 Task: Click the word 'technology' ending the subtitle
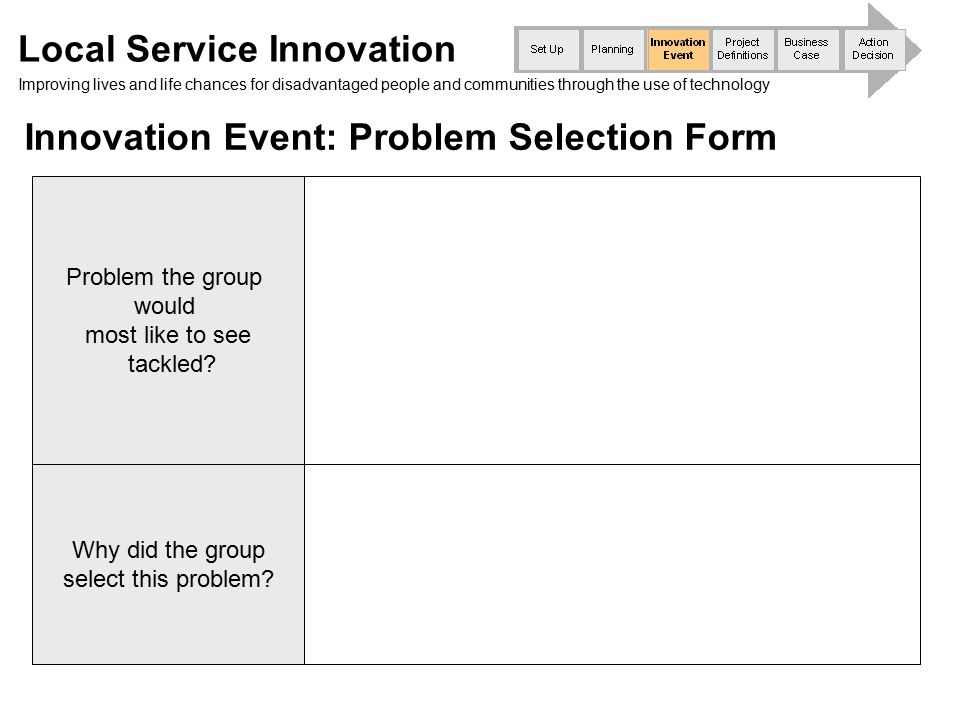(730, 85)
